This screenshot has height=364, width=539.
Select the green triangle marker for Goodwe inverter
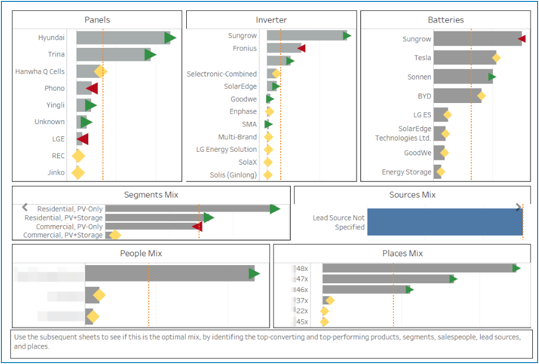point(270,99)
